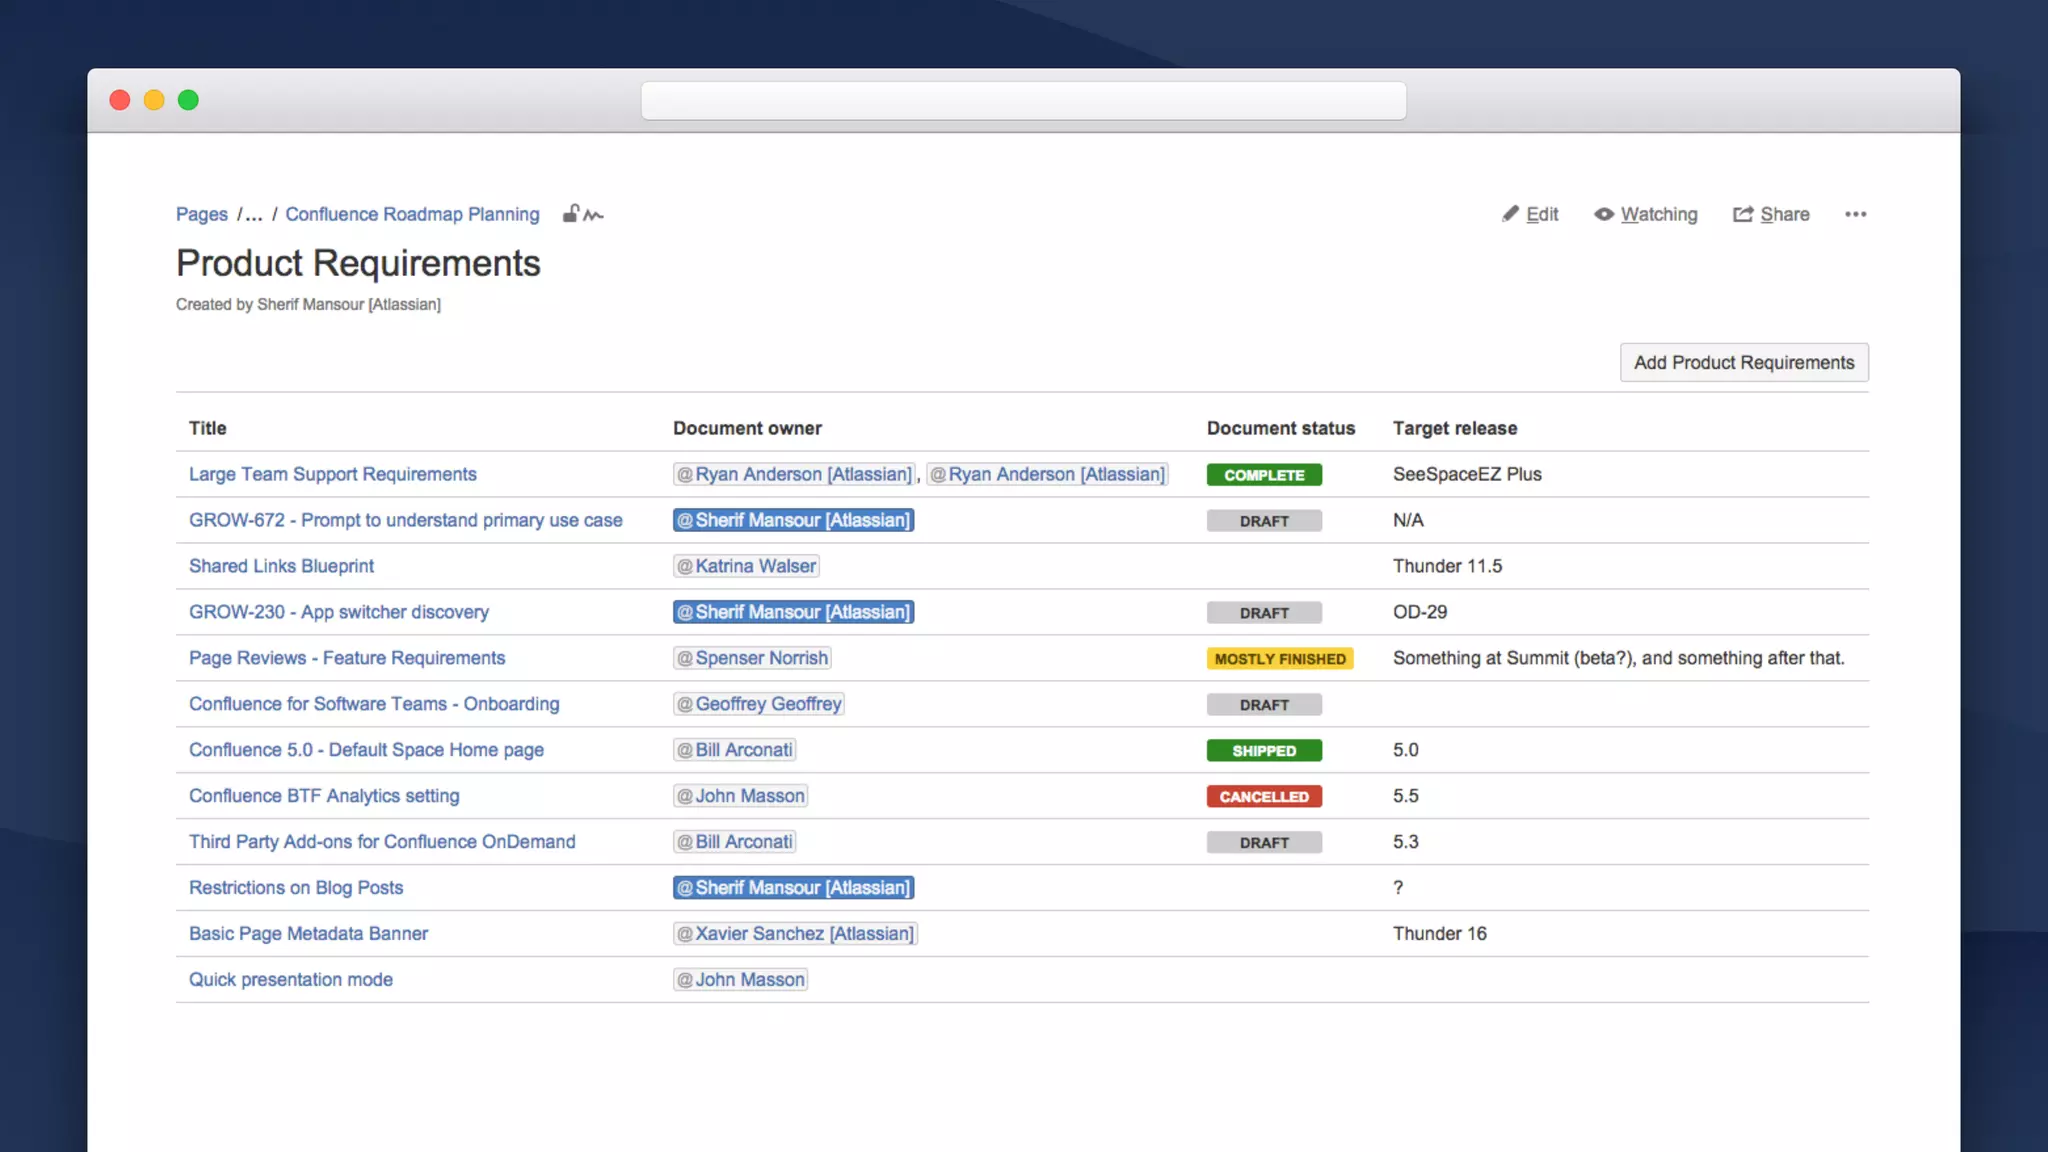Click the red CANCELLED status lozenge
This screenshot has width=2048, height=1152.
1263,797
